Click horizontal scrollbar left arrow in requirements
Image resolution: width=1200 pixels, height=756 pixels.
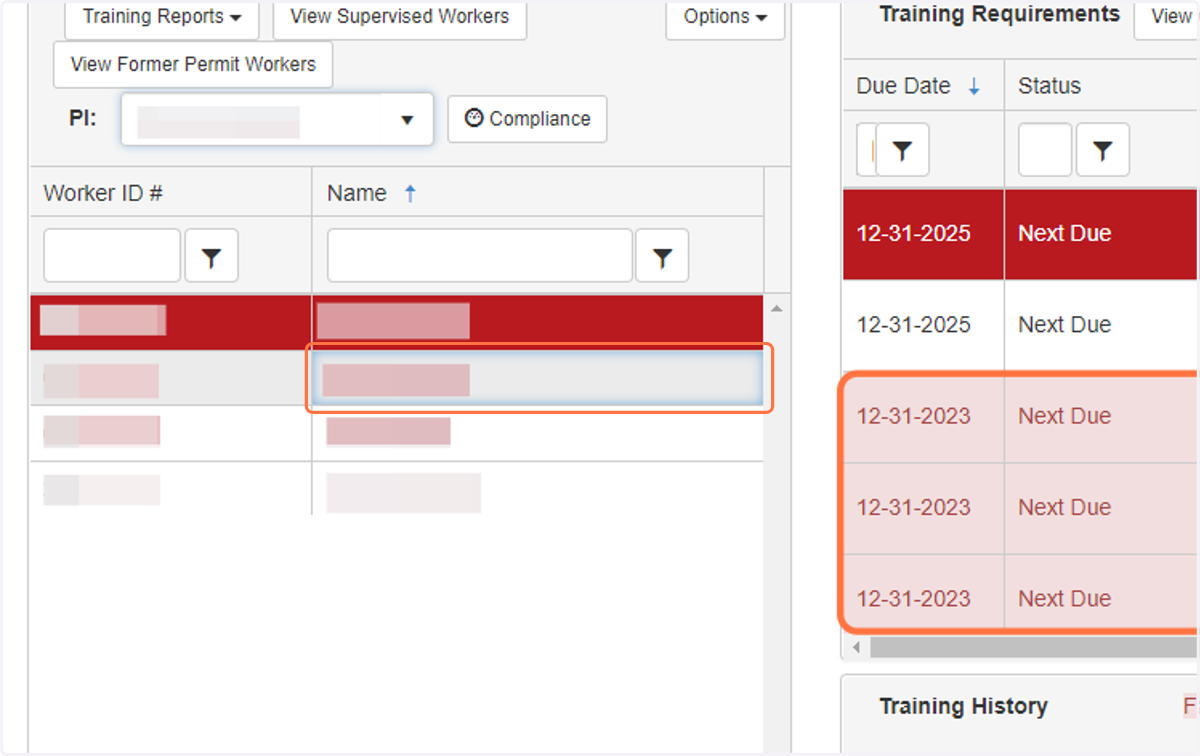(x=856, y=648)
